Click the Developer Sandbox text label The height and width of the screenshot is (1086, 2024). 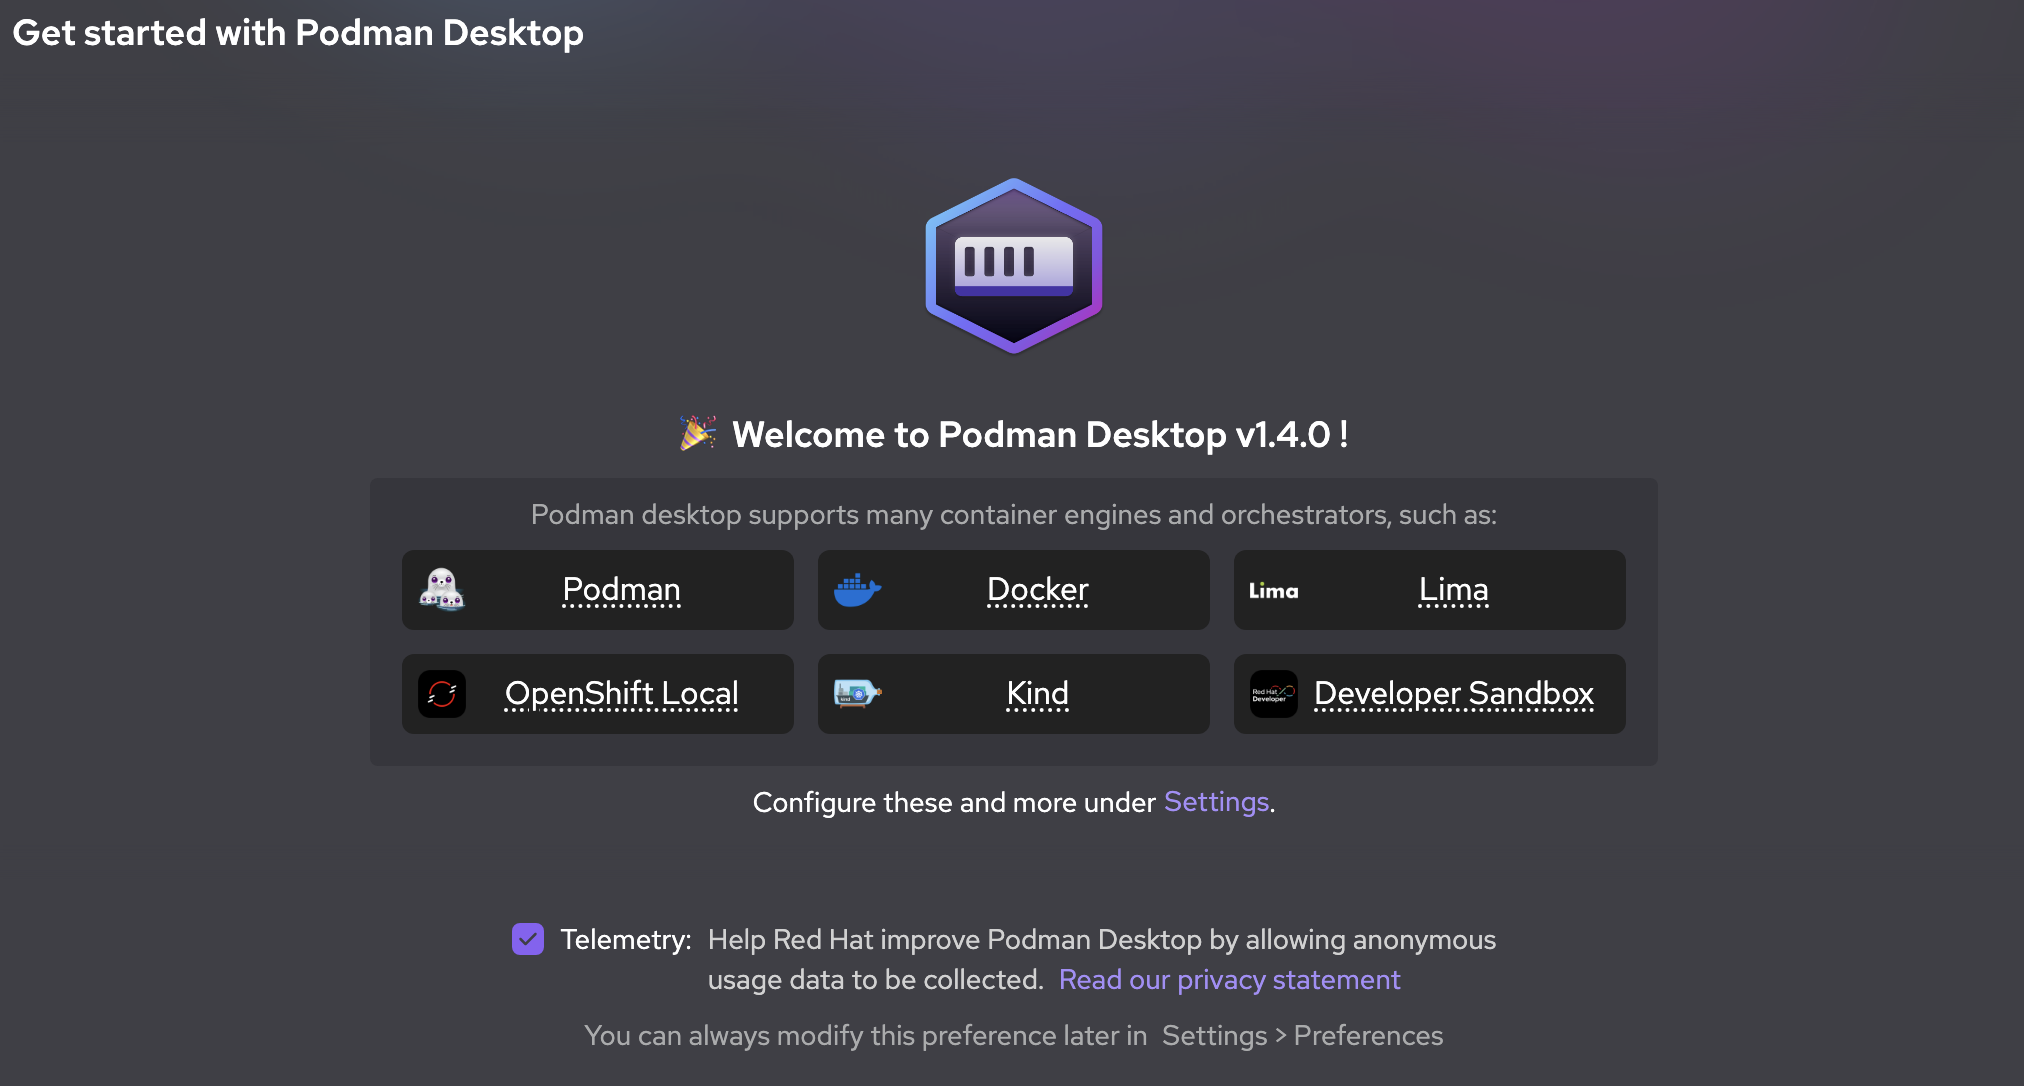coord(1453,694)
